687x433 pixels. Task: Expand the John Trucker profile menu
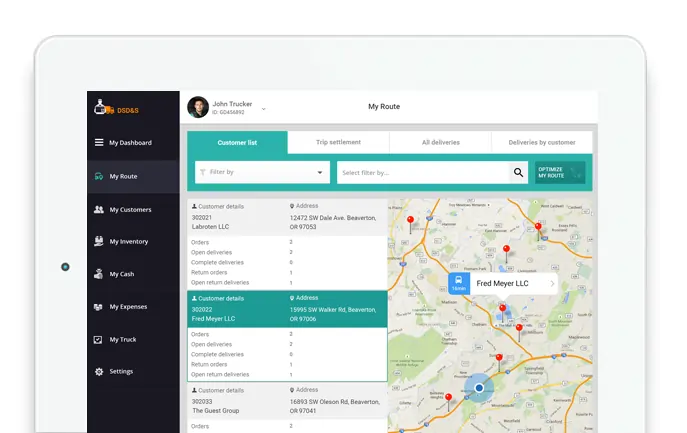coord(264,108)
